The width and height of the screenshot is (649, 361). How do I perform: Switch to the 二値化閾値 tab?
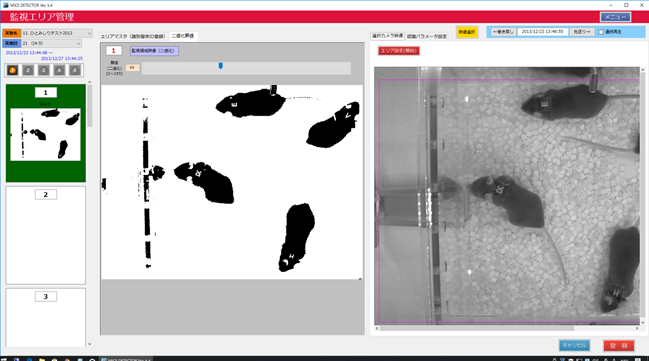click(x=183, y=36)
